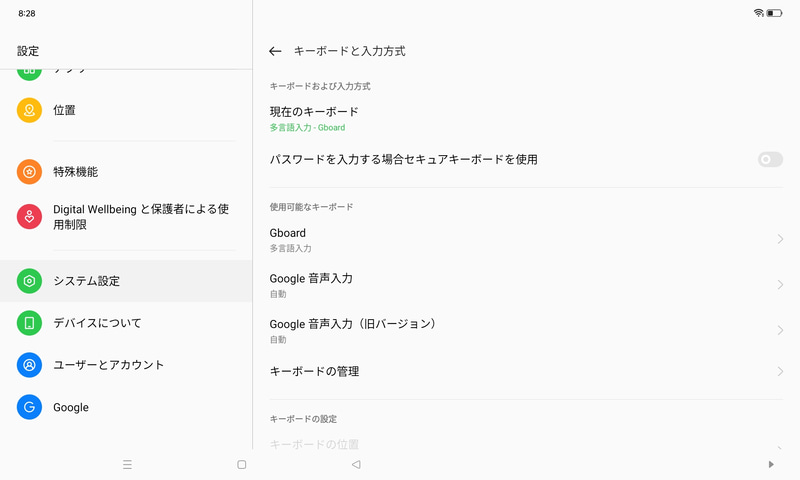Open Google 音声入力 entry
The width and height of the screenshot is (800, 480).
[526, 285]
